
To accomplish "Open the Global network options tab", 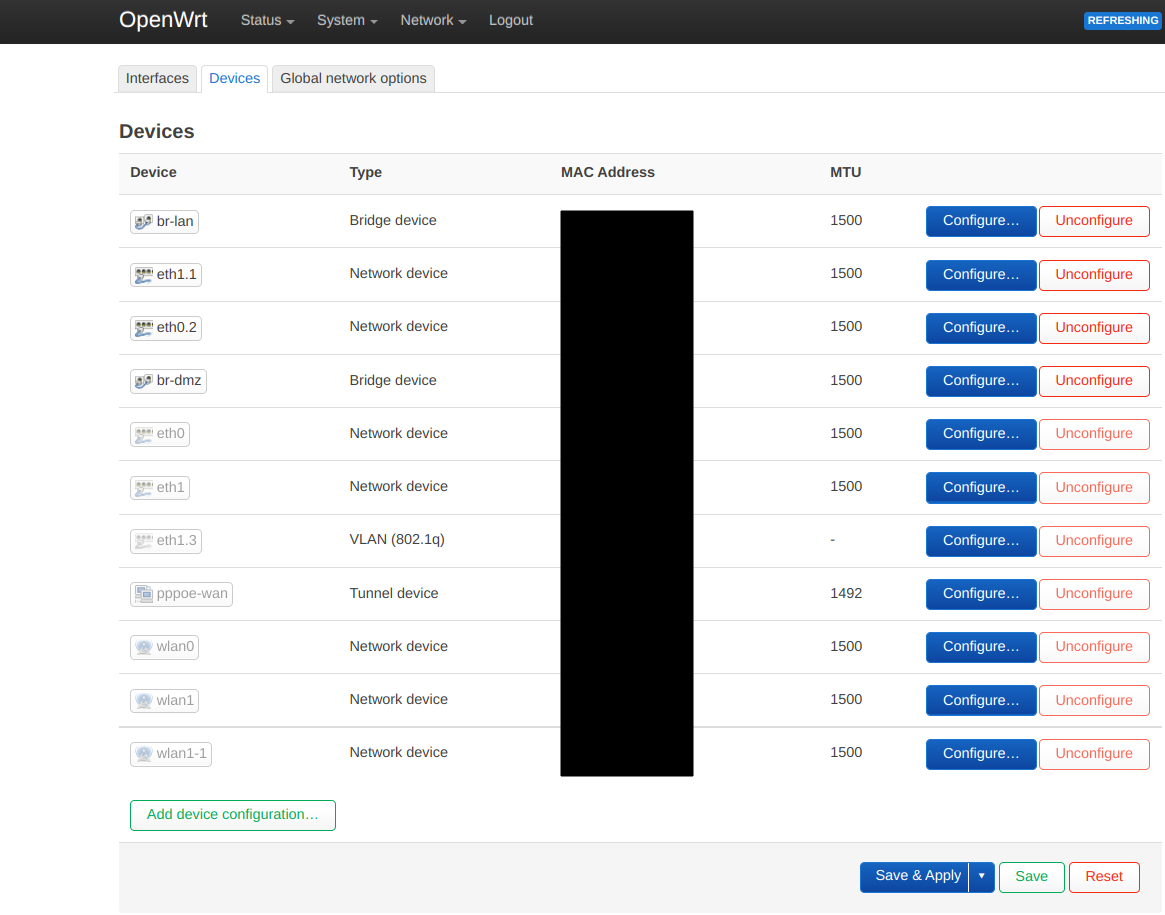I will click(x=352, y=78).
